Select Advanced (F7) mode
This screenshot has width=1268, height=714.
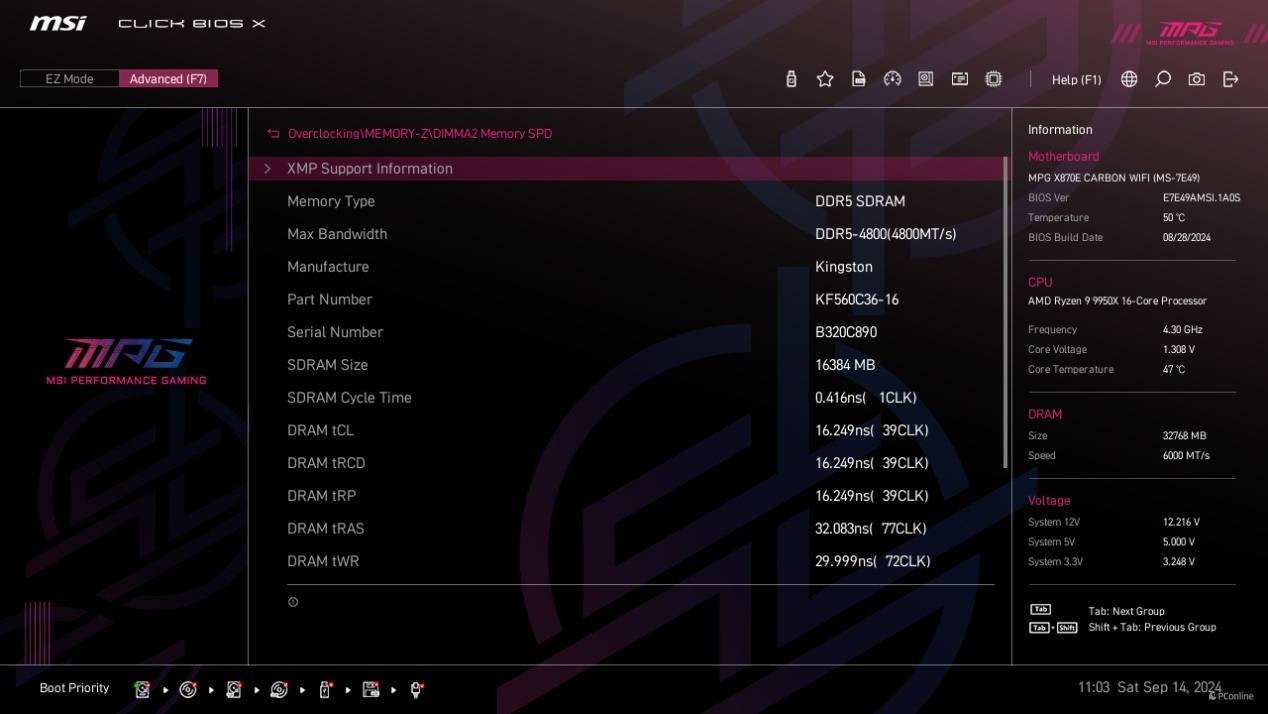168,79
